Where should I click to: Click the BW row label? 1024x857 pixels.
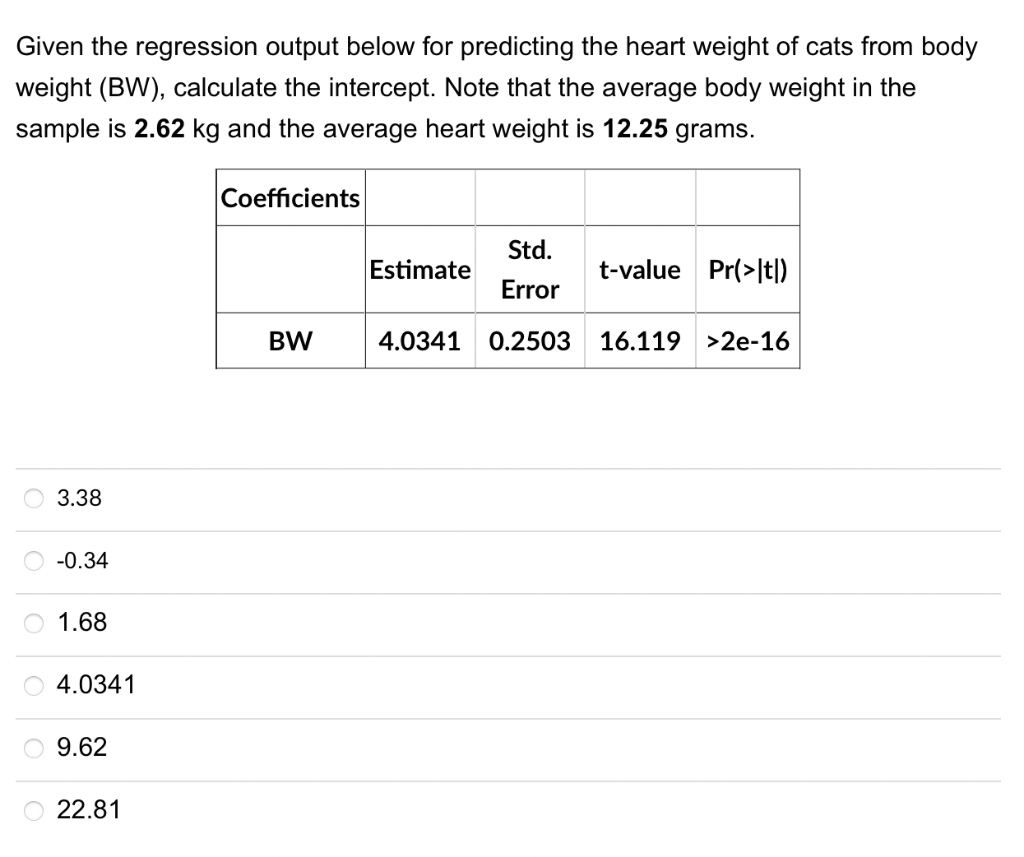pos(289,341)
